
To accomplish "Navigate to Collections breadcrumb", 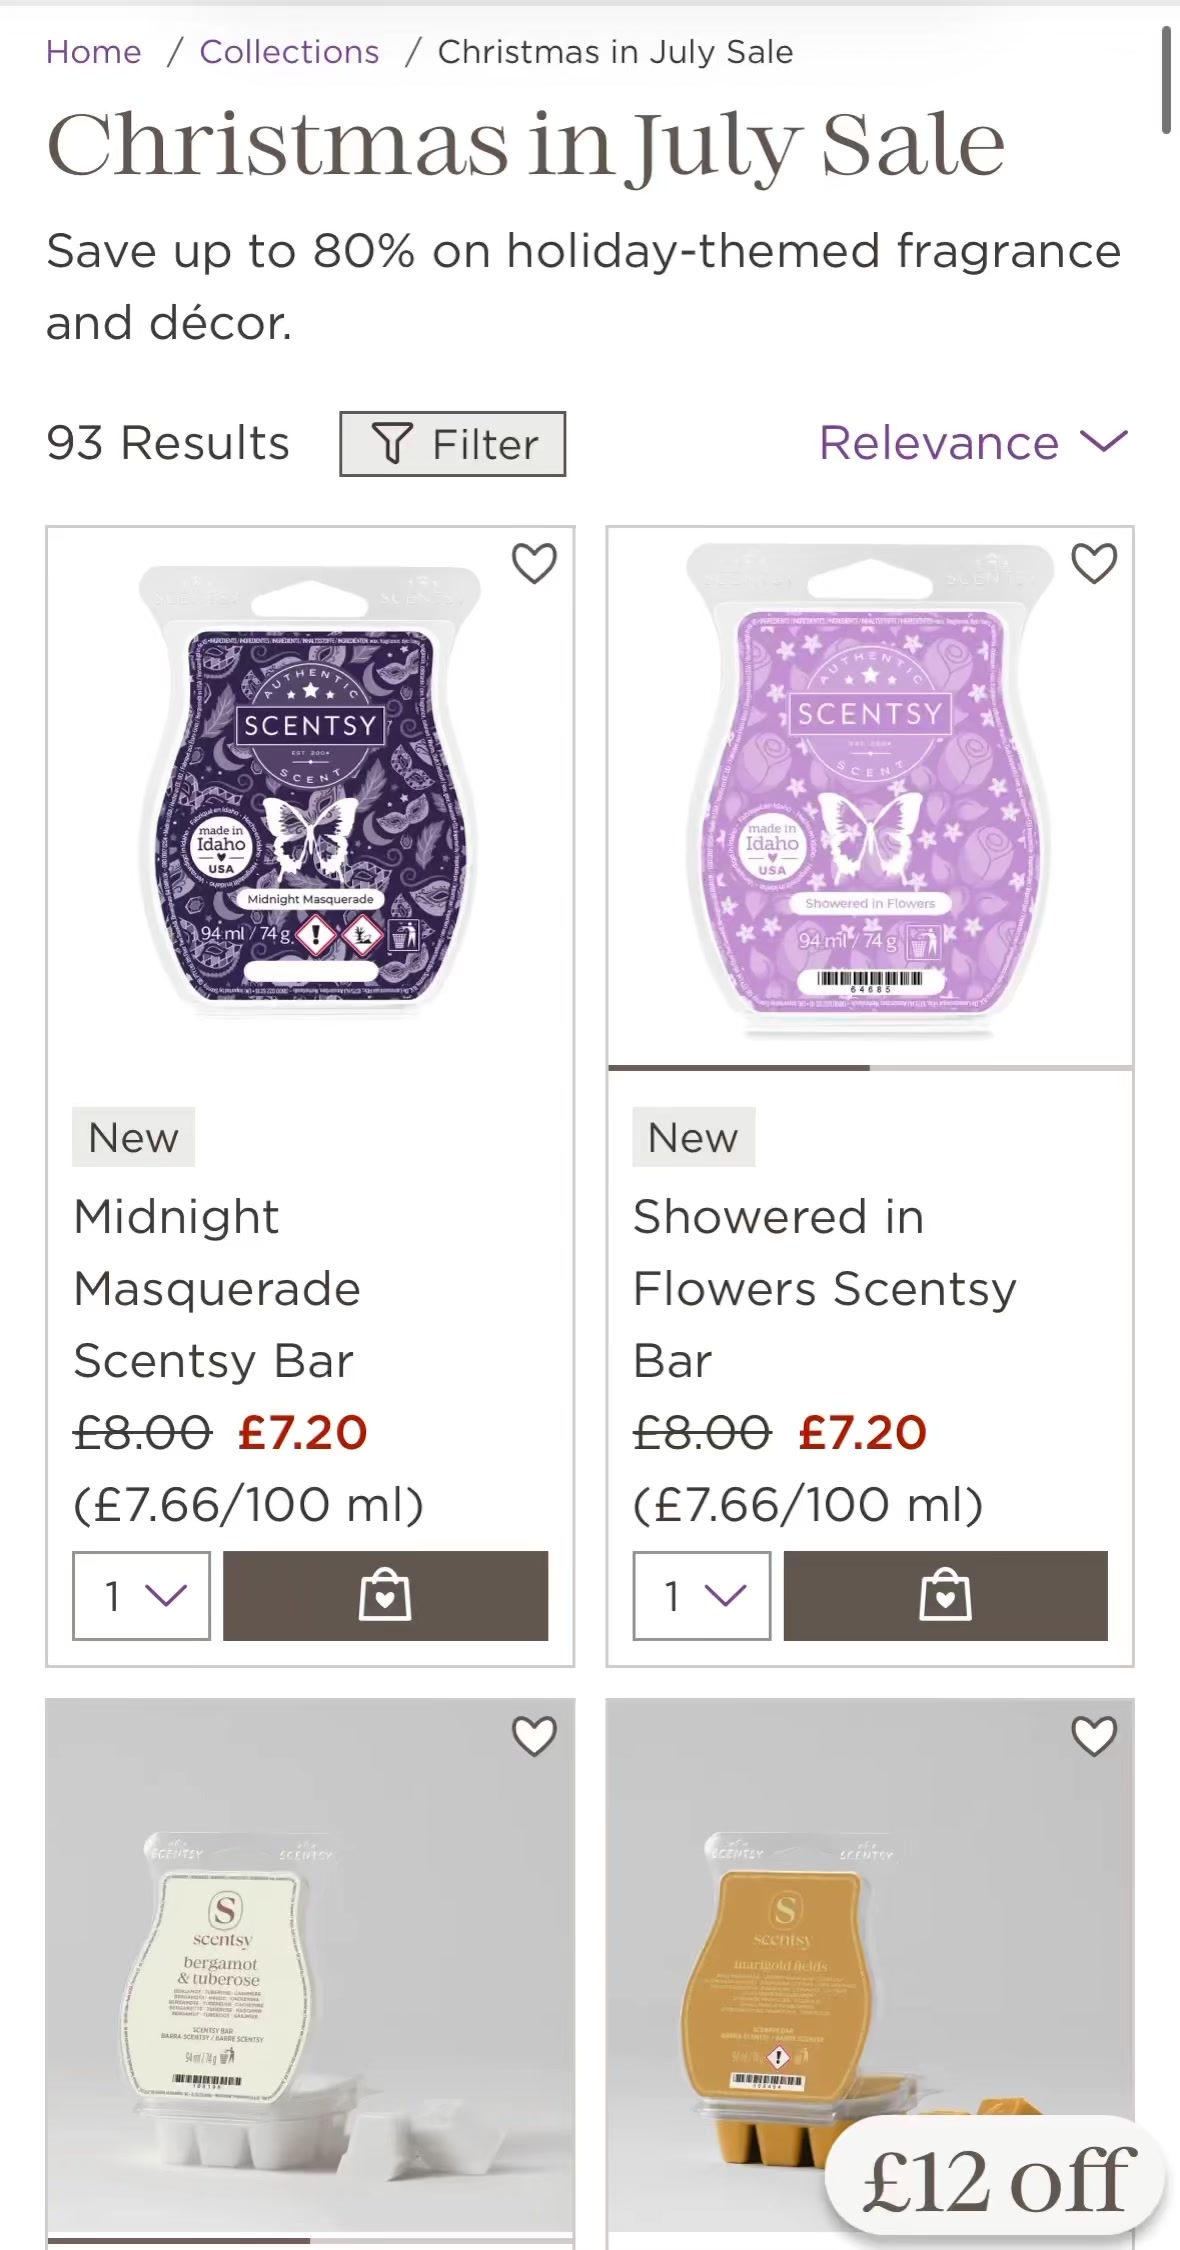I will [289, 52].
